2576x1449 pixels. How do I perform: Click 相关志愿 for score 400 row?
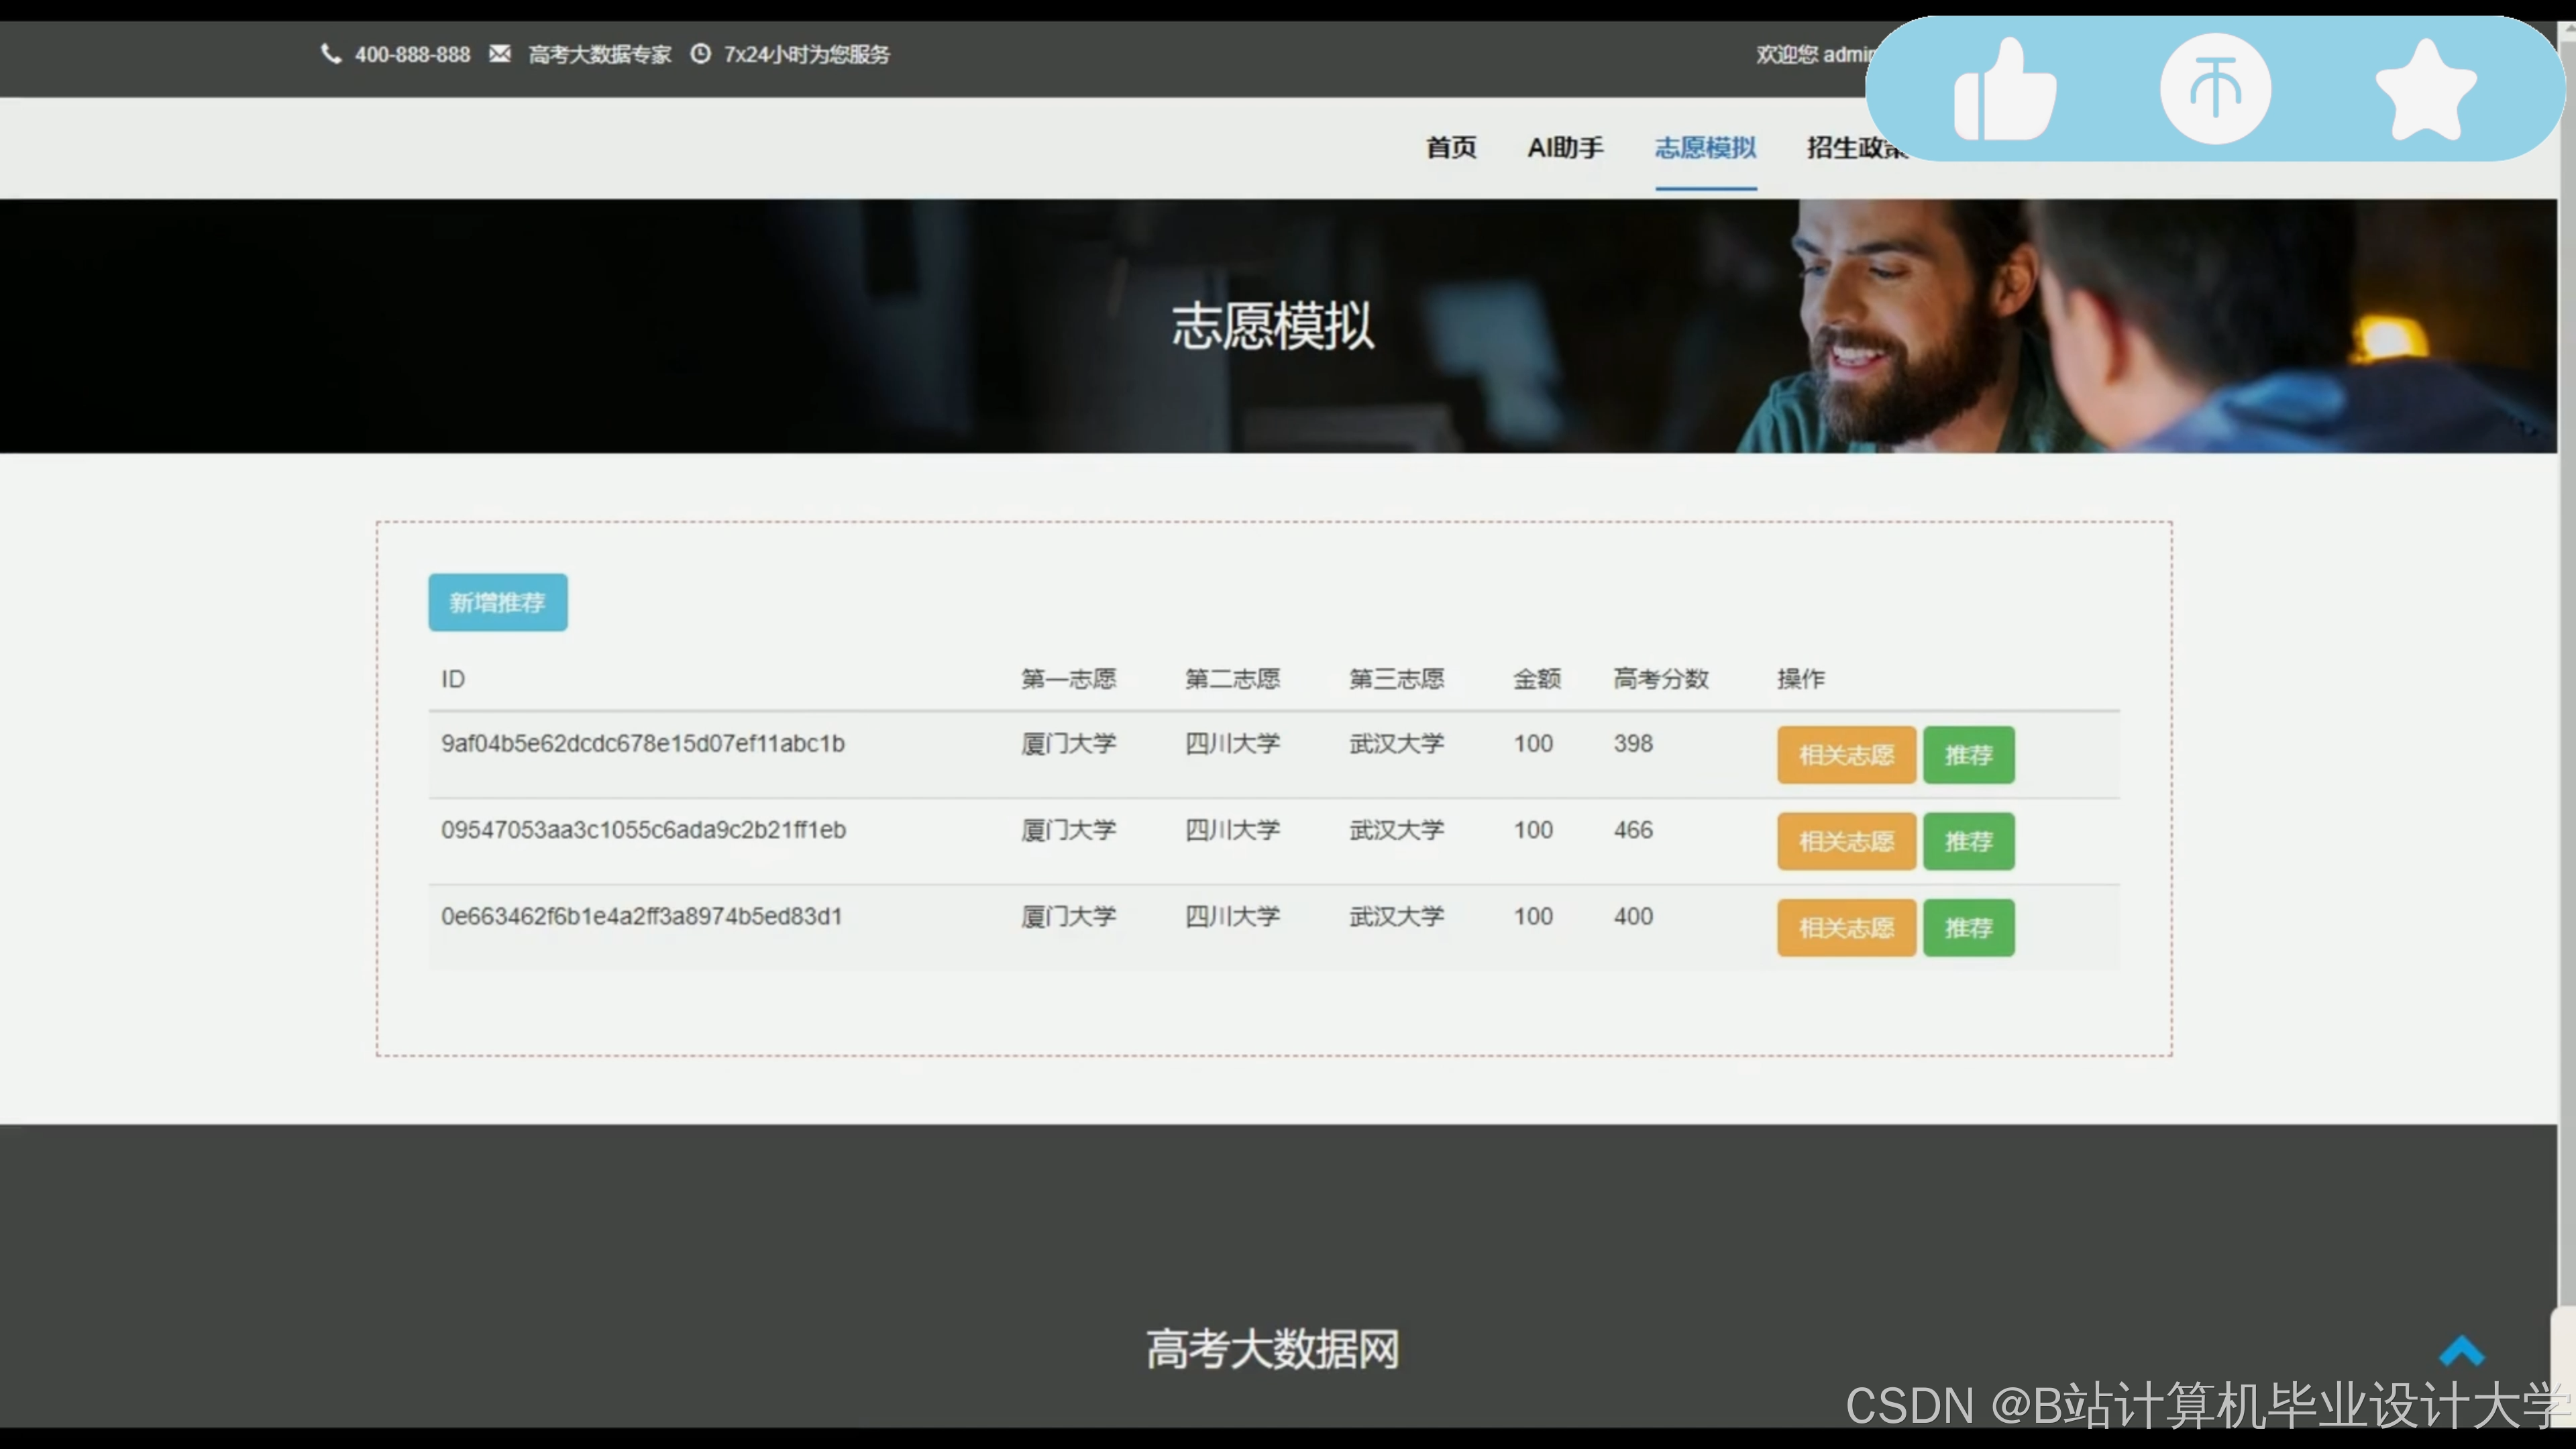[x=1846, y=928]
